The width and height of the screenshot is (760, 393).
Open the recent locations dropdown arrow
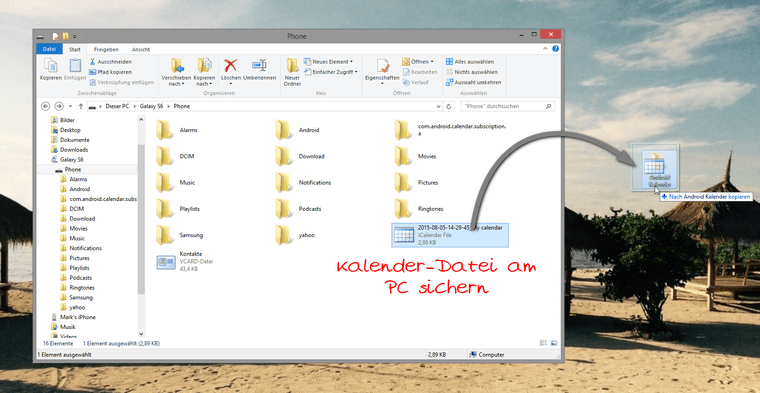pyautogui.click(x=70, y=106)
